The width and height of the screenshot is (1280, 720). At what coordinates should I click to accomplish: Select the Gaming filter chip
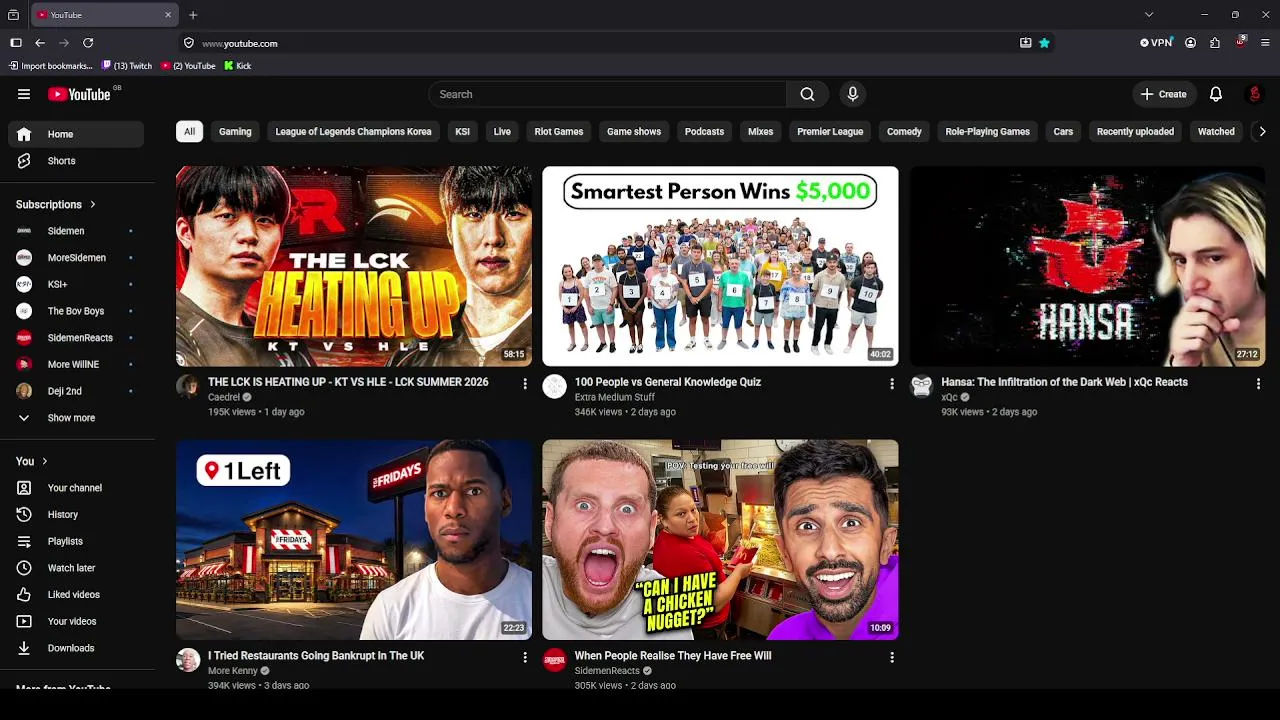click(x=235, y=131)
